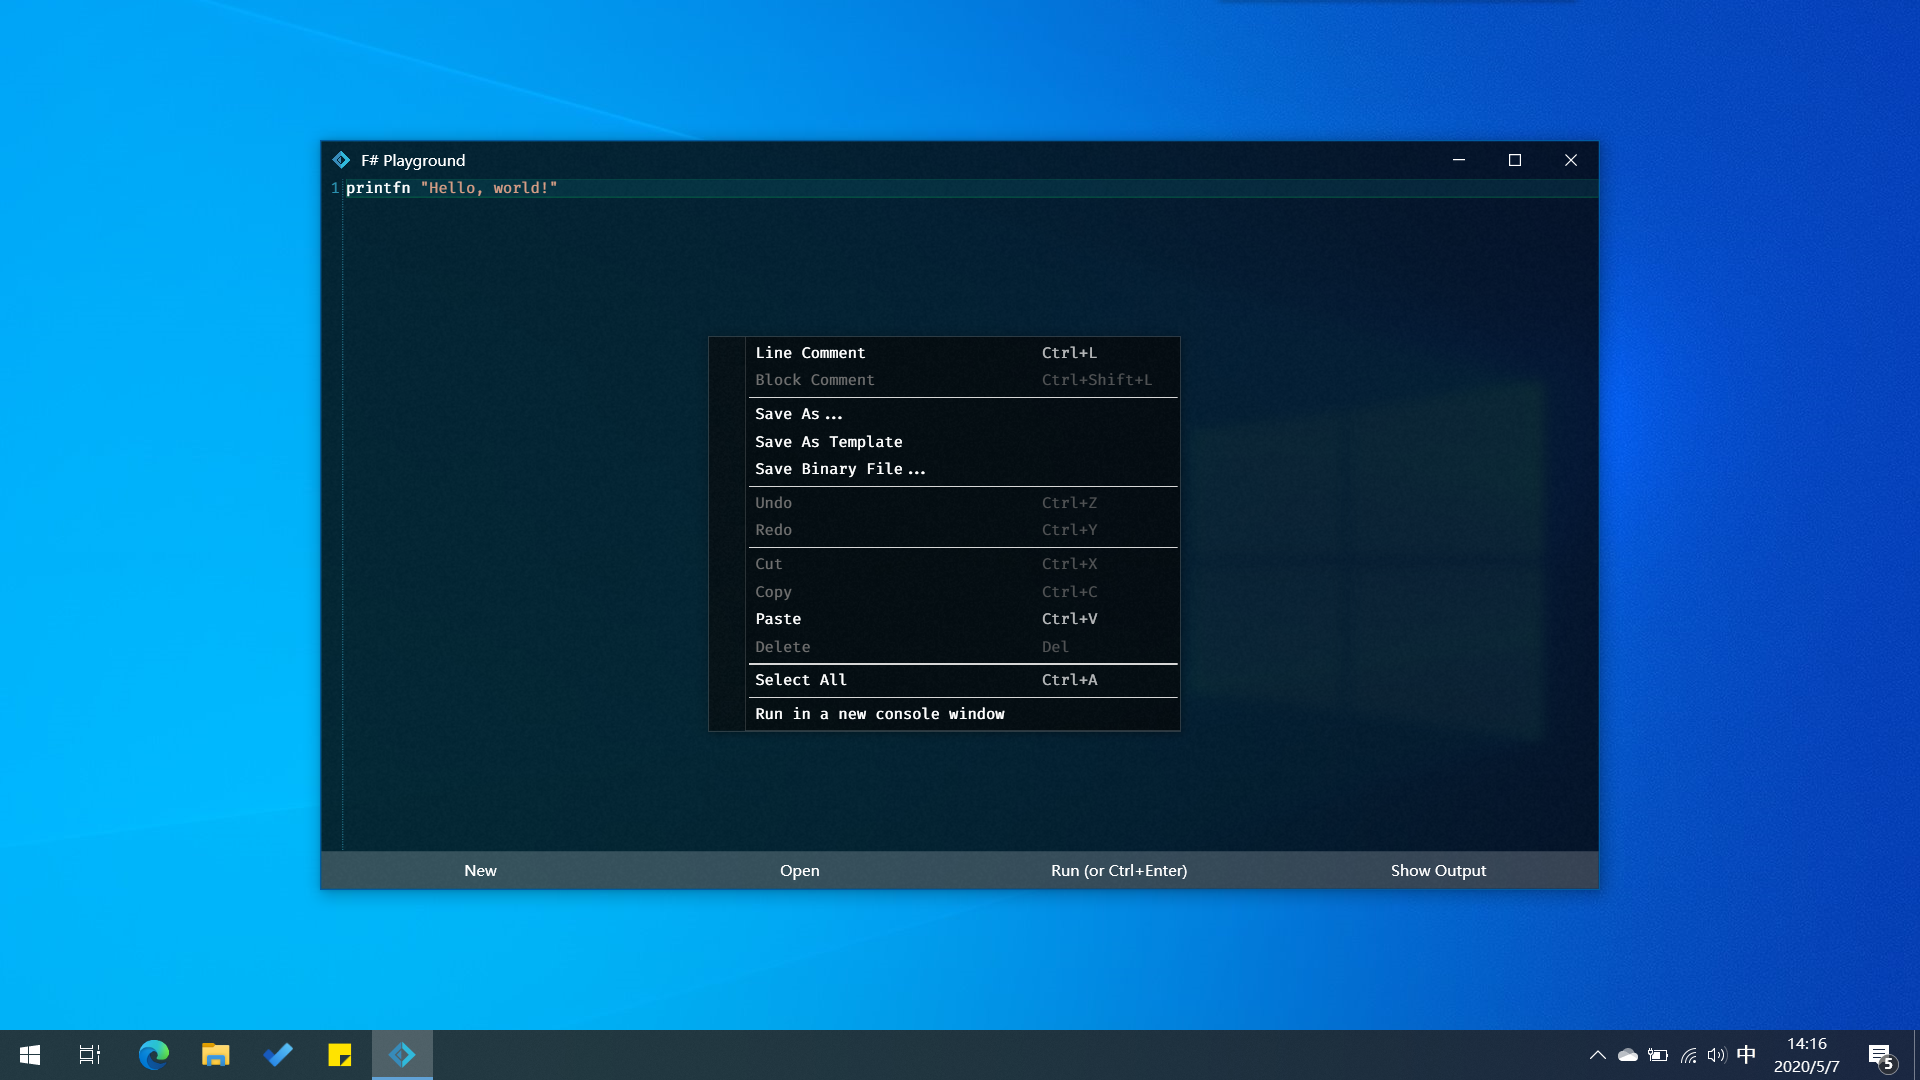Select Save As Template menu entry
The width and height of the screenshot is (1920, 1080).
828,442
